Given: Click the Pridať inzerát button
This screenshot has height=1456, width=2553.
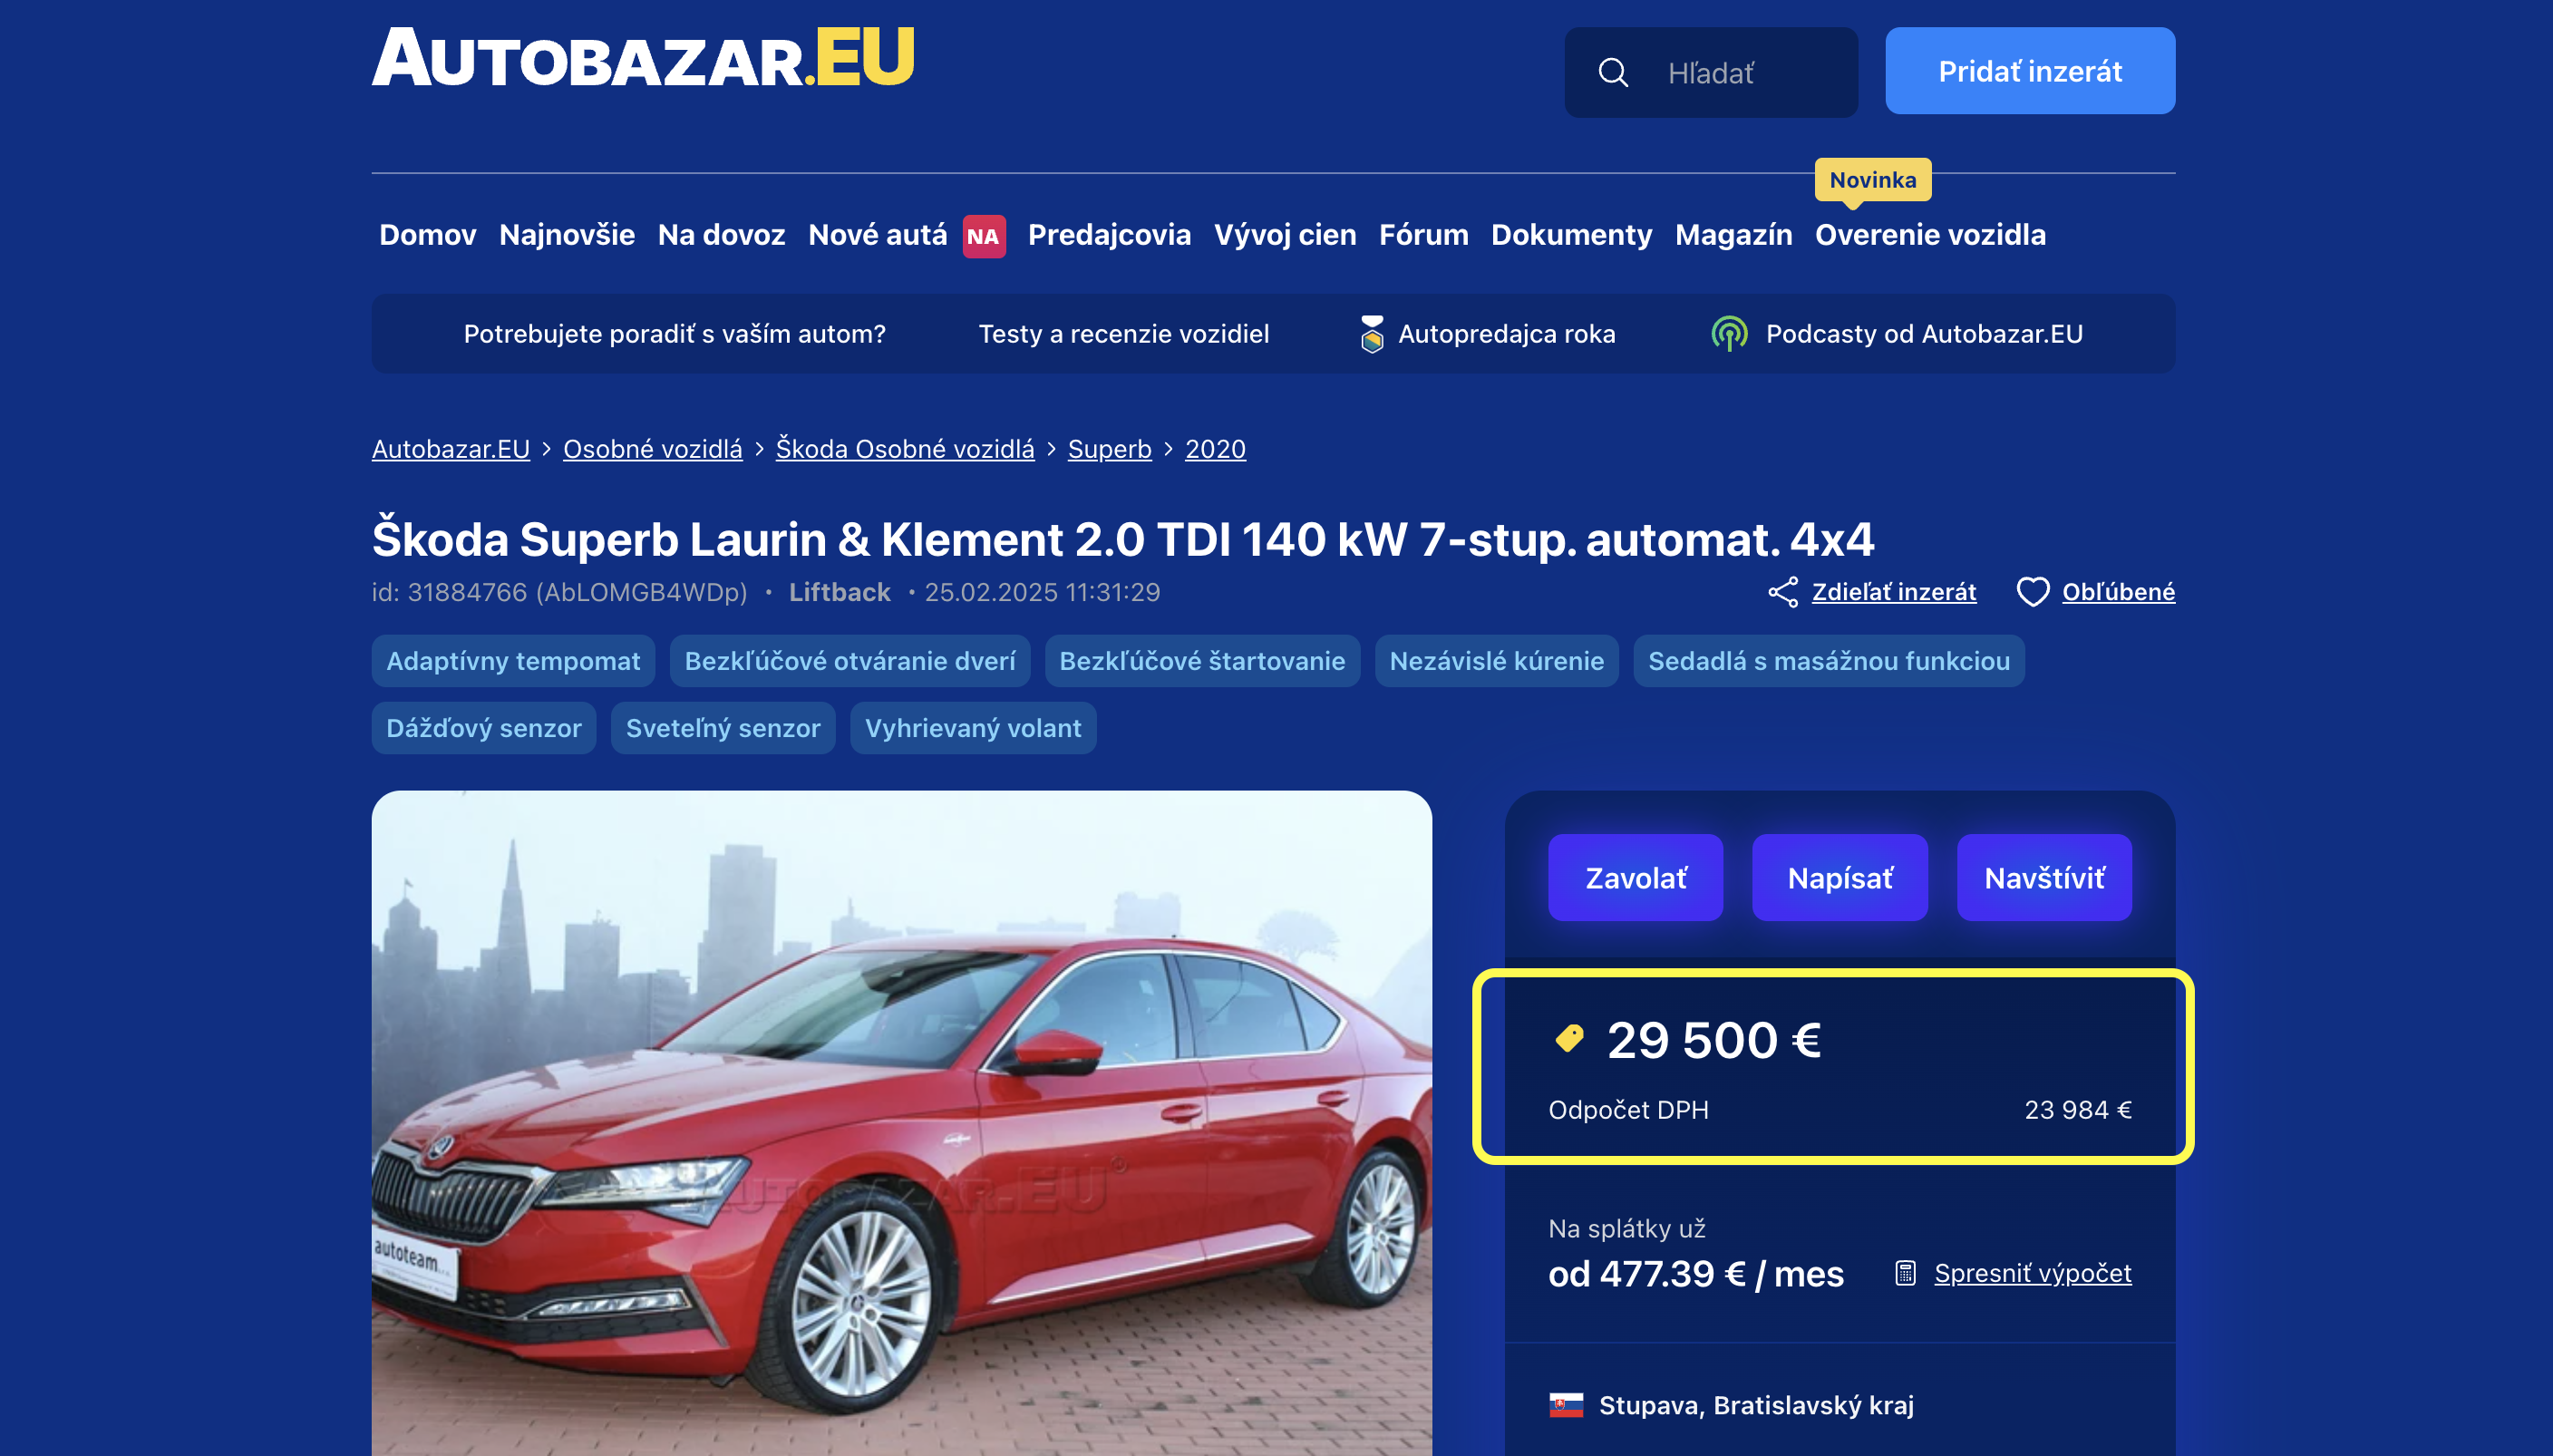Looking at the screenshot, I should click(2030, 71).
